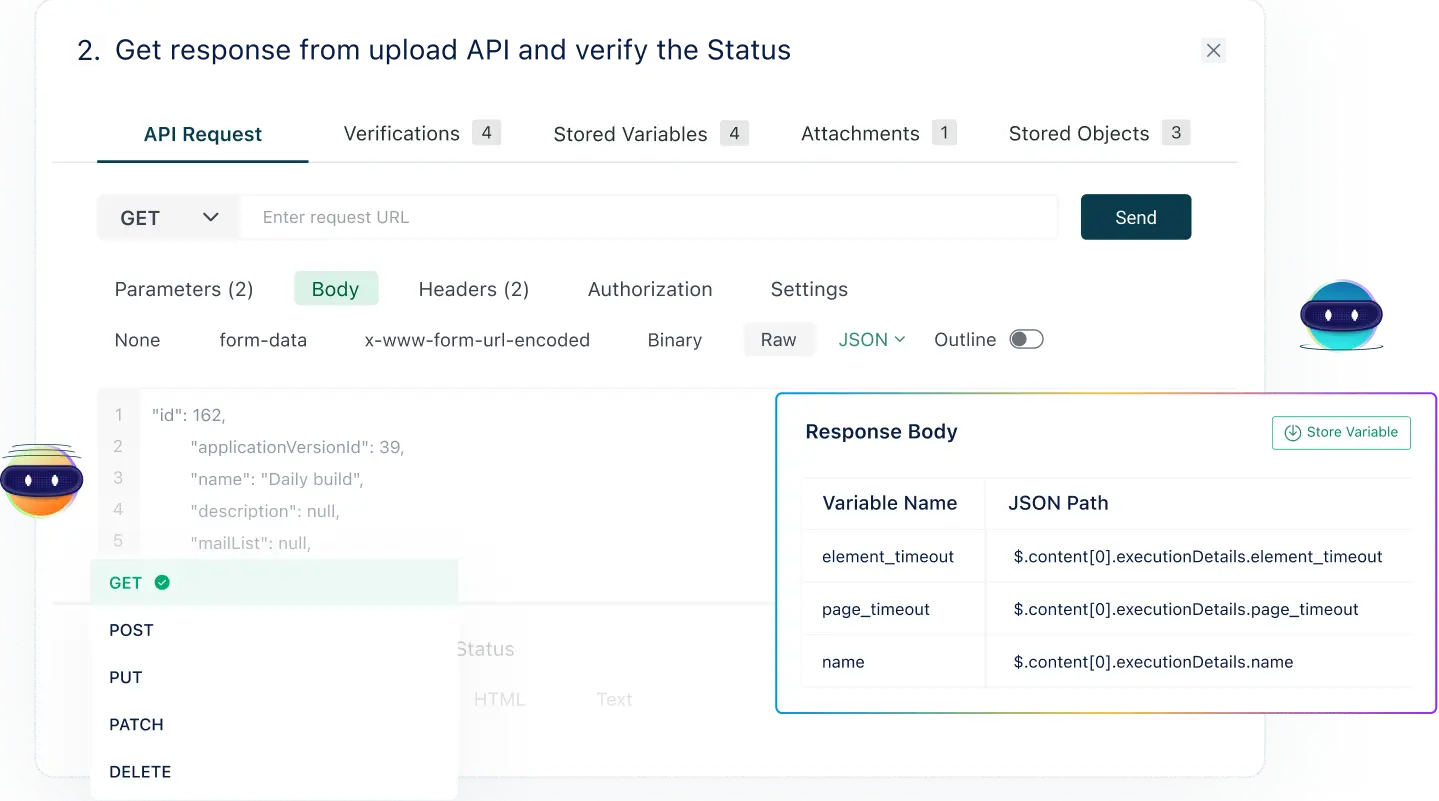
Task: Close the dialog with the X icon
Action: tap(1213, 50)
